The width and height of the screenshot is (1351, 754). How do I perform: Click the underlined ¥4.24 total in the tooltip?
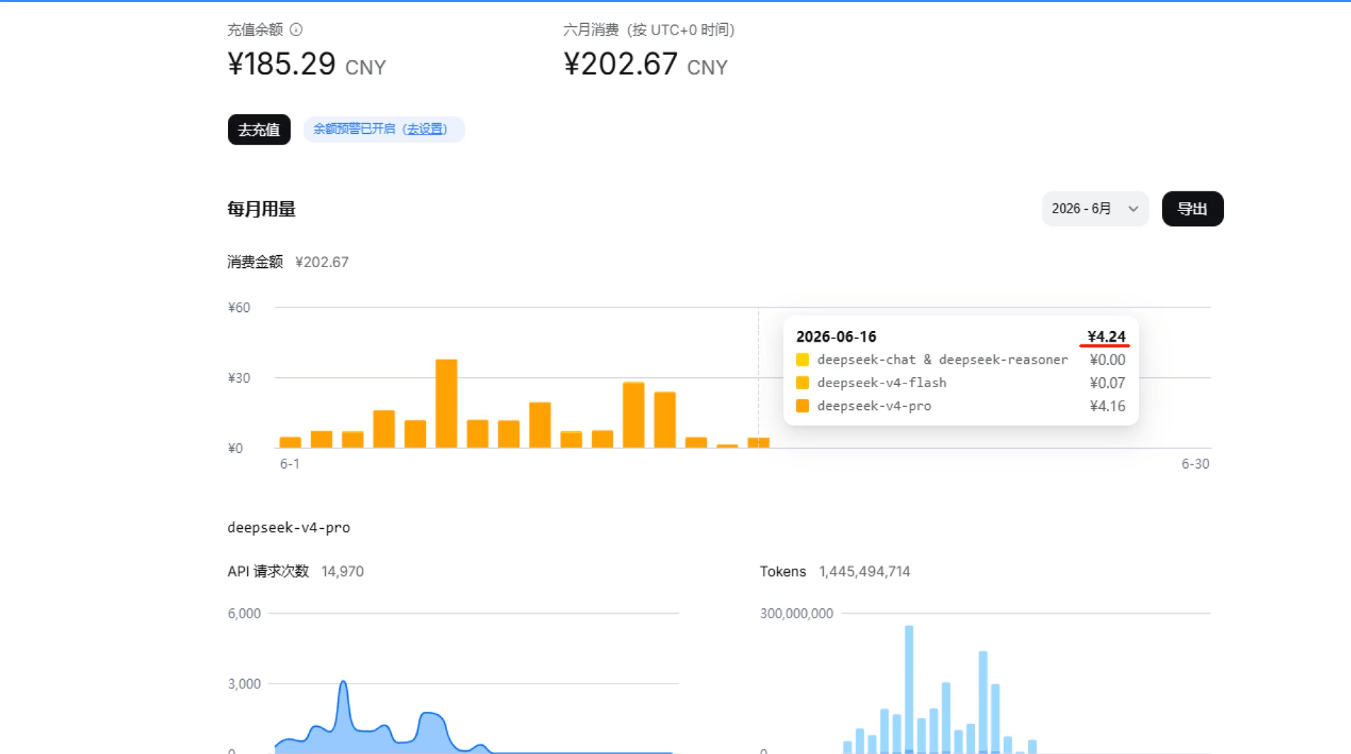coord(1107,337)
